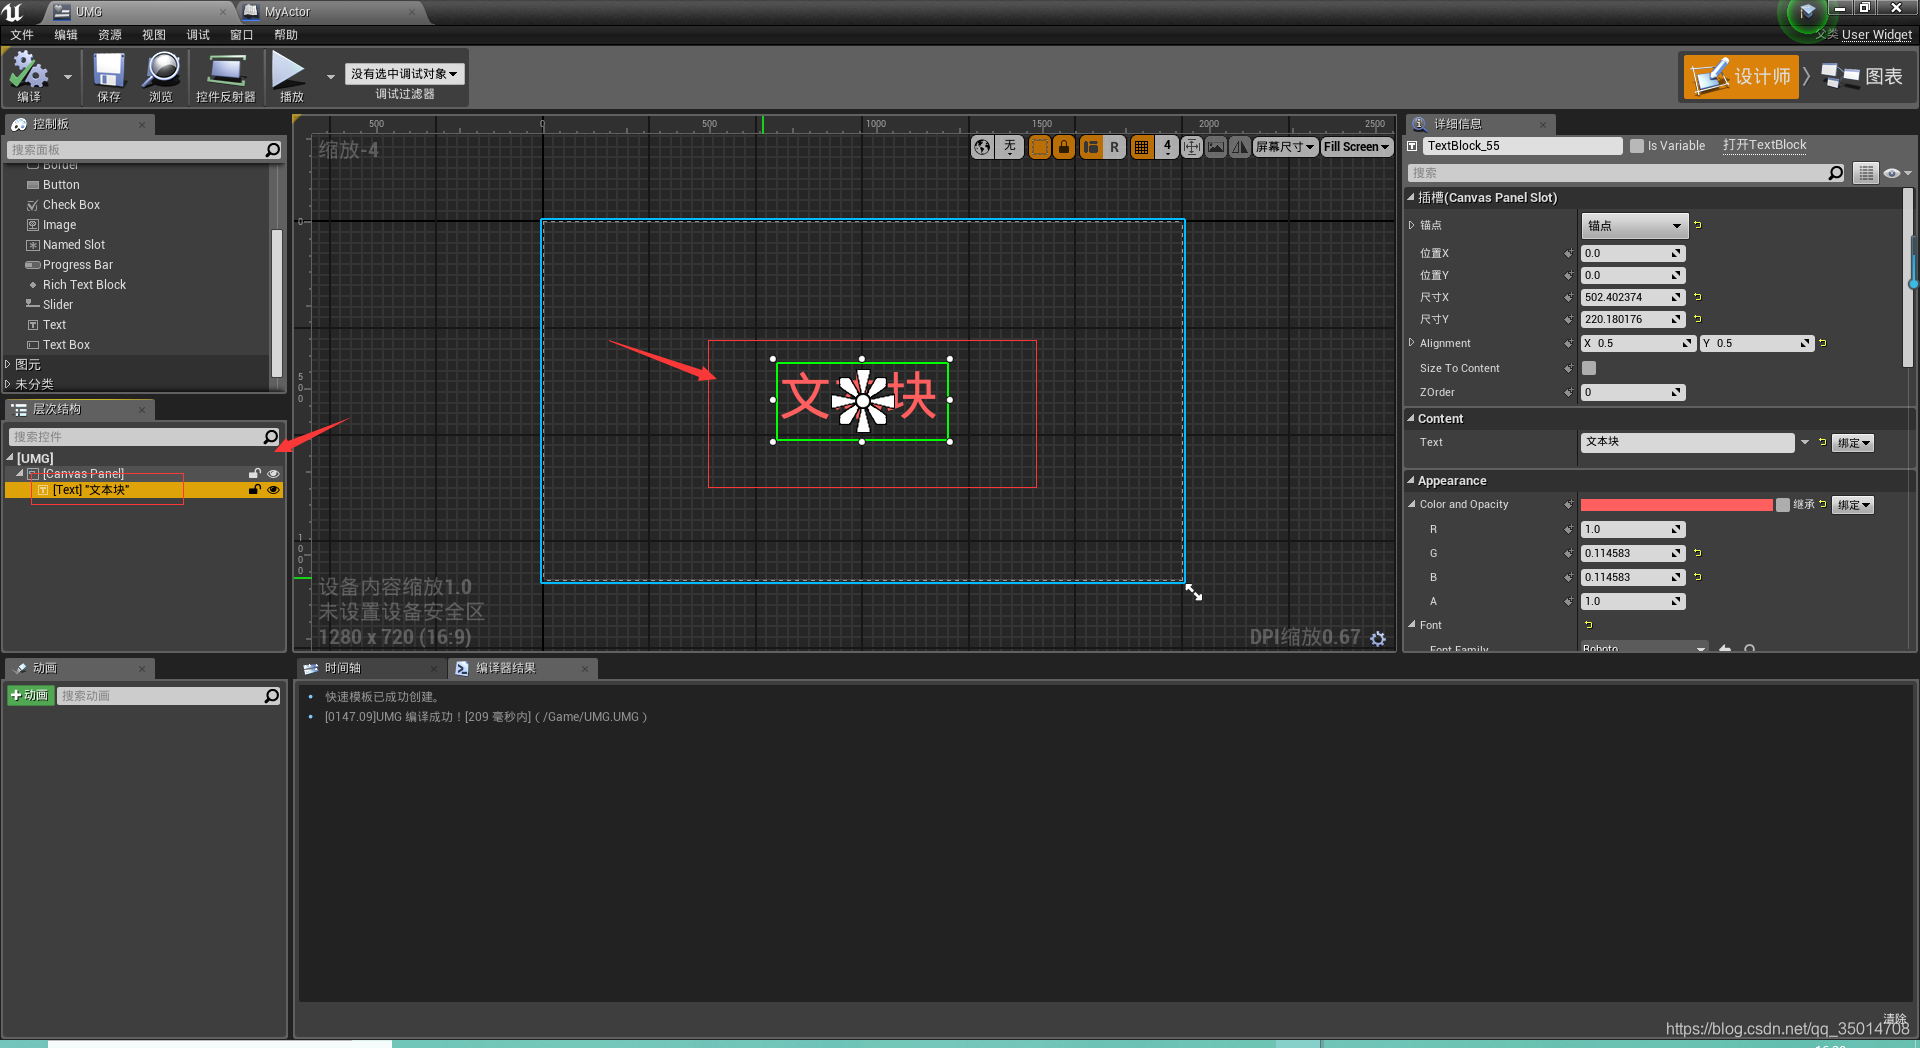This screenshot has height=1048, width=1920.
Task: Click the 保存 save disk icon
Action: pyautogui.click(x=108, y=77)
